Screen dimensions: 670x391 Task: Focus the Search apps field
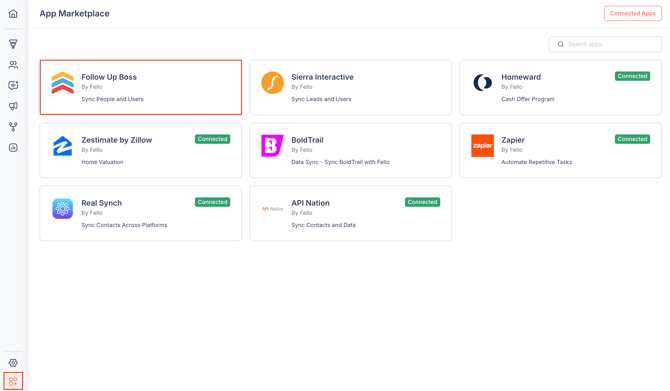pos(605,44)
